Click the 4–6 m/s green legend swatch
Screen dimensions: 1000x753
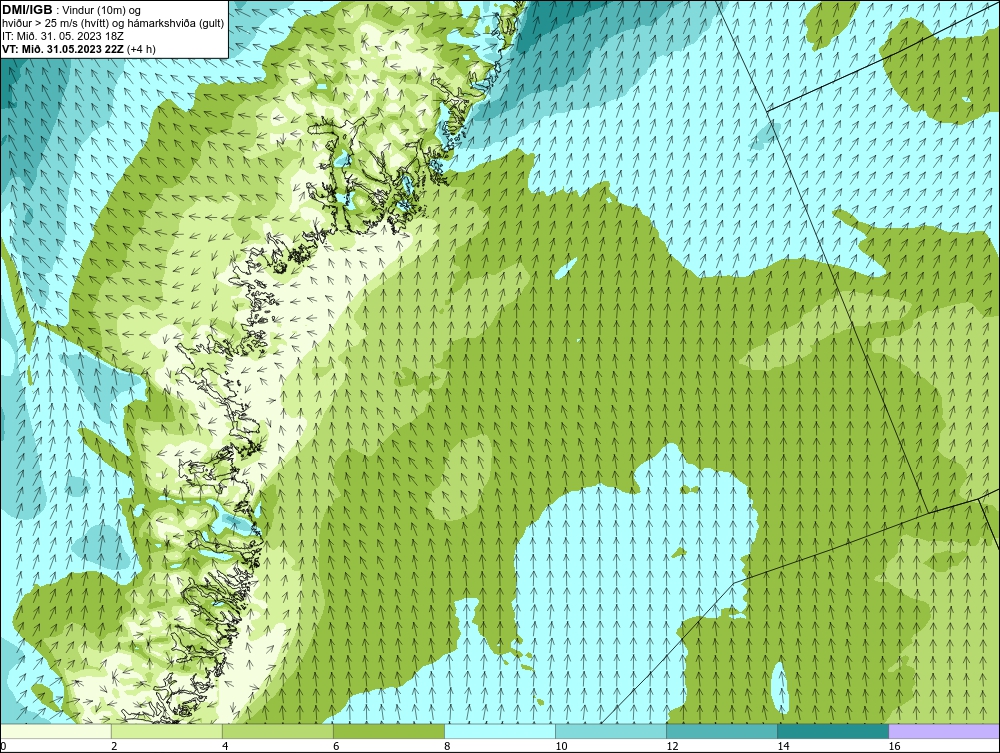click(277, 731)
